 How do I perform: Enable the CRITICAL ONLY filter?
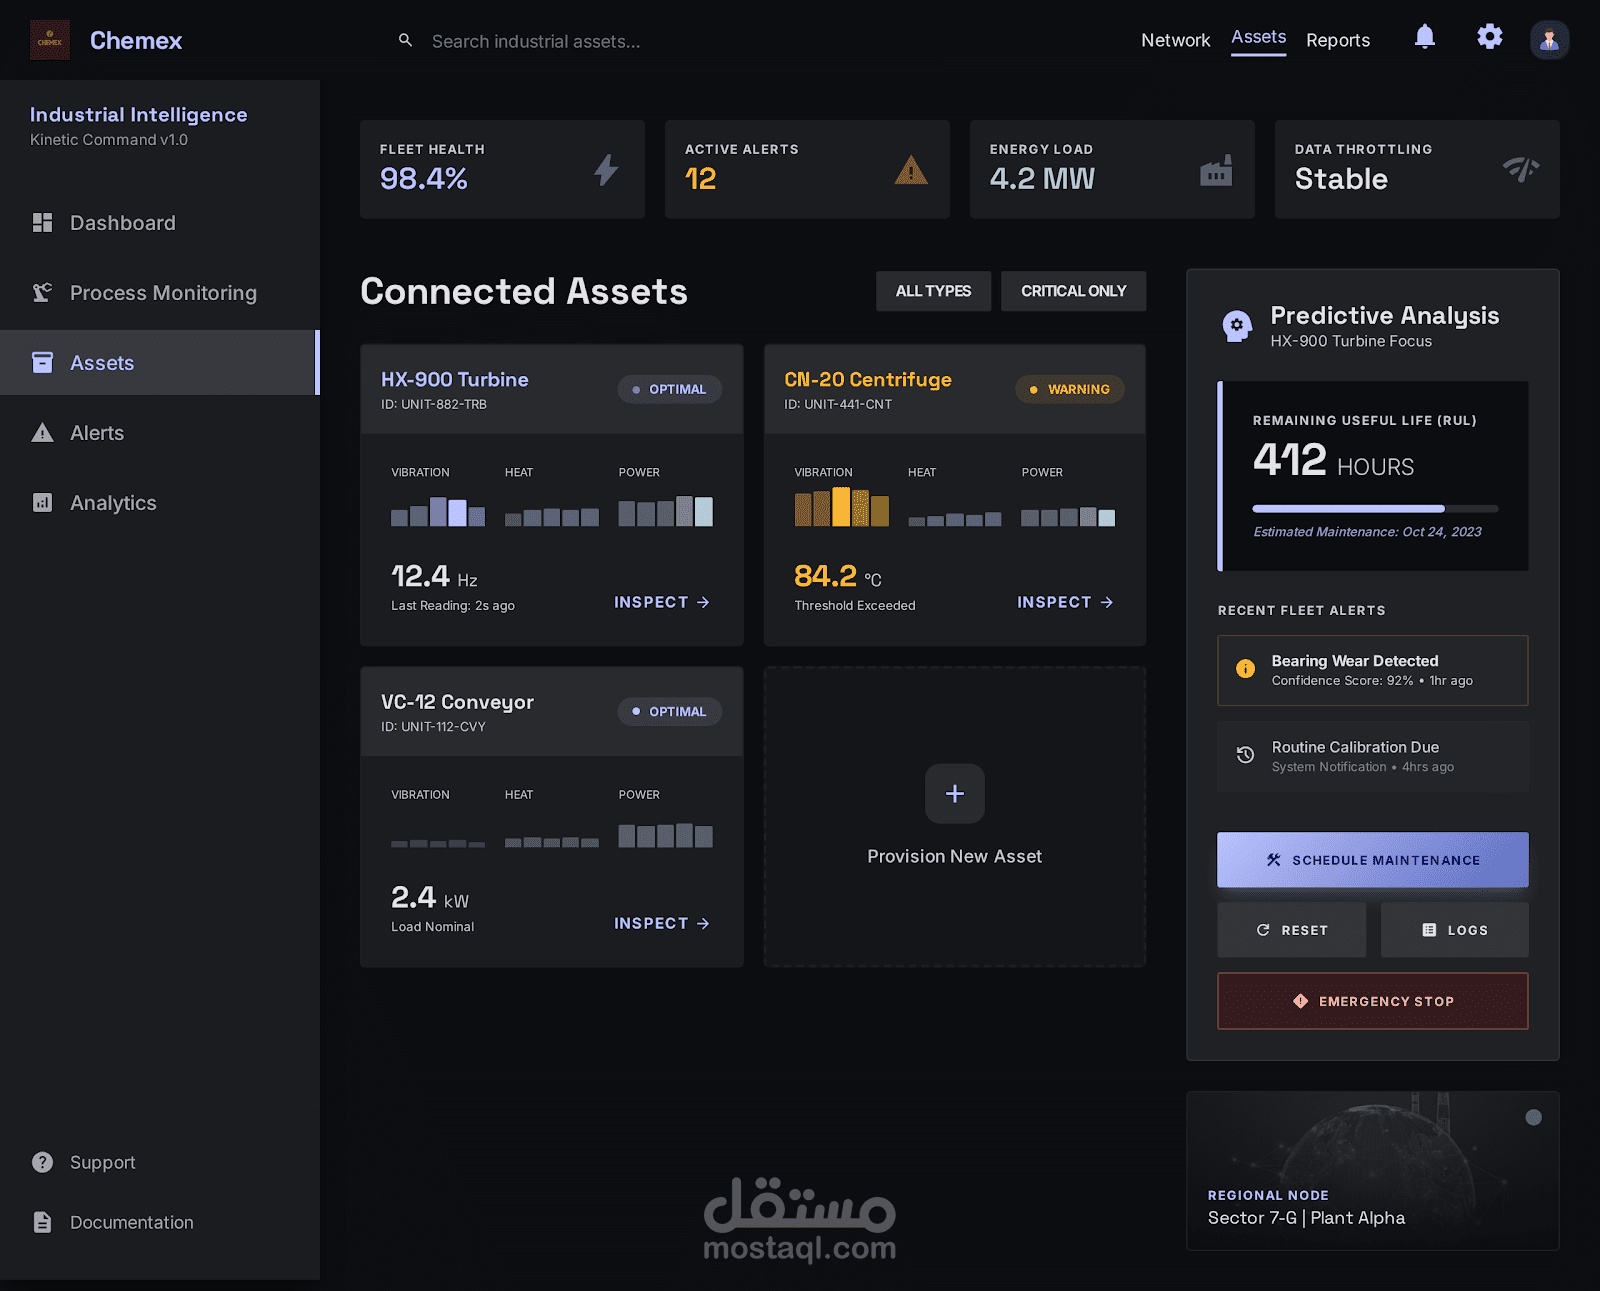[x=1073, y=291]
